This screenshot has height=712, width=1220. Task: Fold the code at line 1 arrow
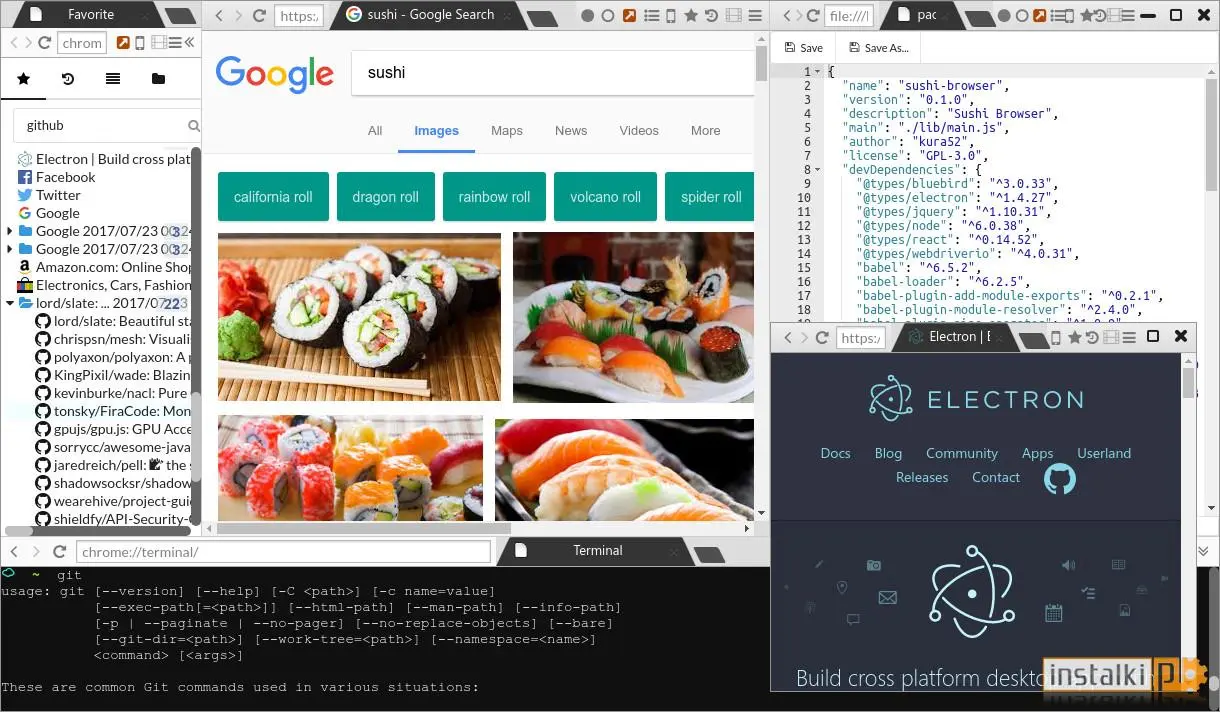820,72
